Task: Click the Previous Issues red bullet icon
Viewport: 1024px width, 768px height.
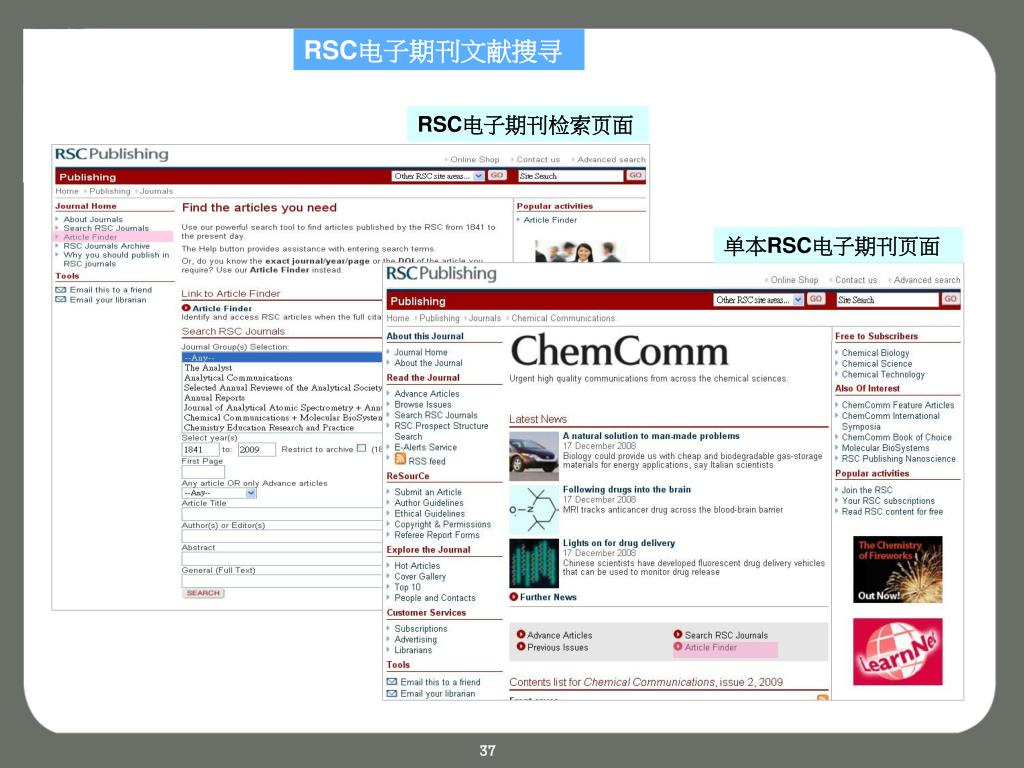Action: [521, 647]
